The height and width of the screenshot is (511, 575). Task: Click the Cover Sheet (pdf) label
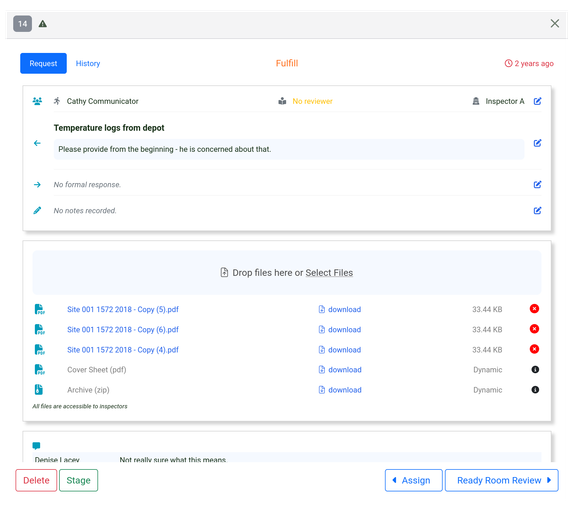point(96,370)
